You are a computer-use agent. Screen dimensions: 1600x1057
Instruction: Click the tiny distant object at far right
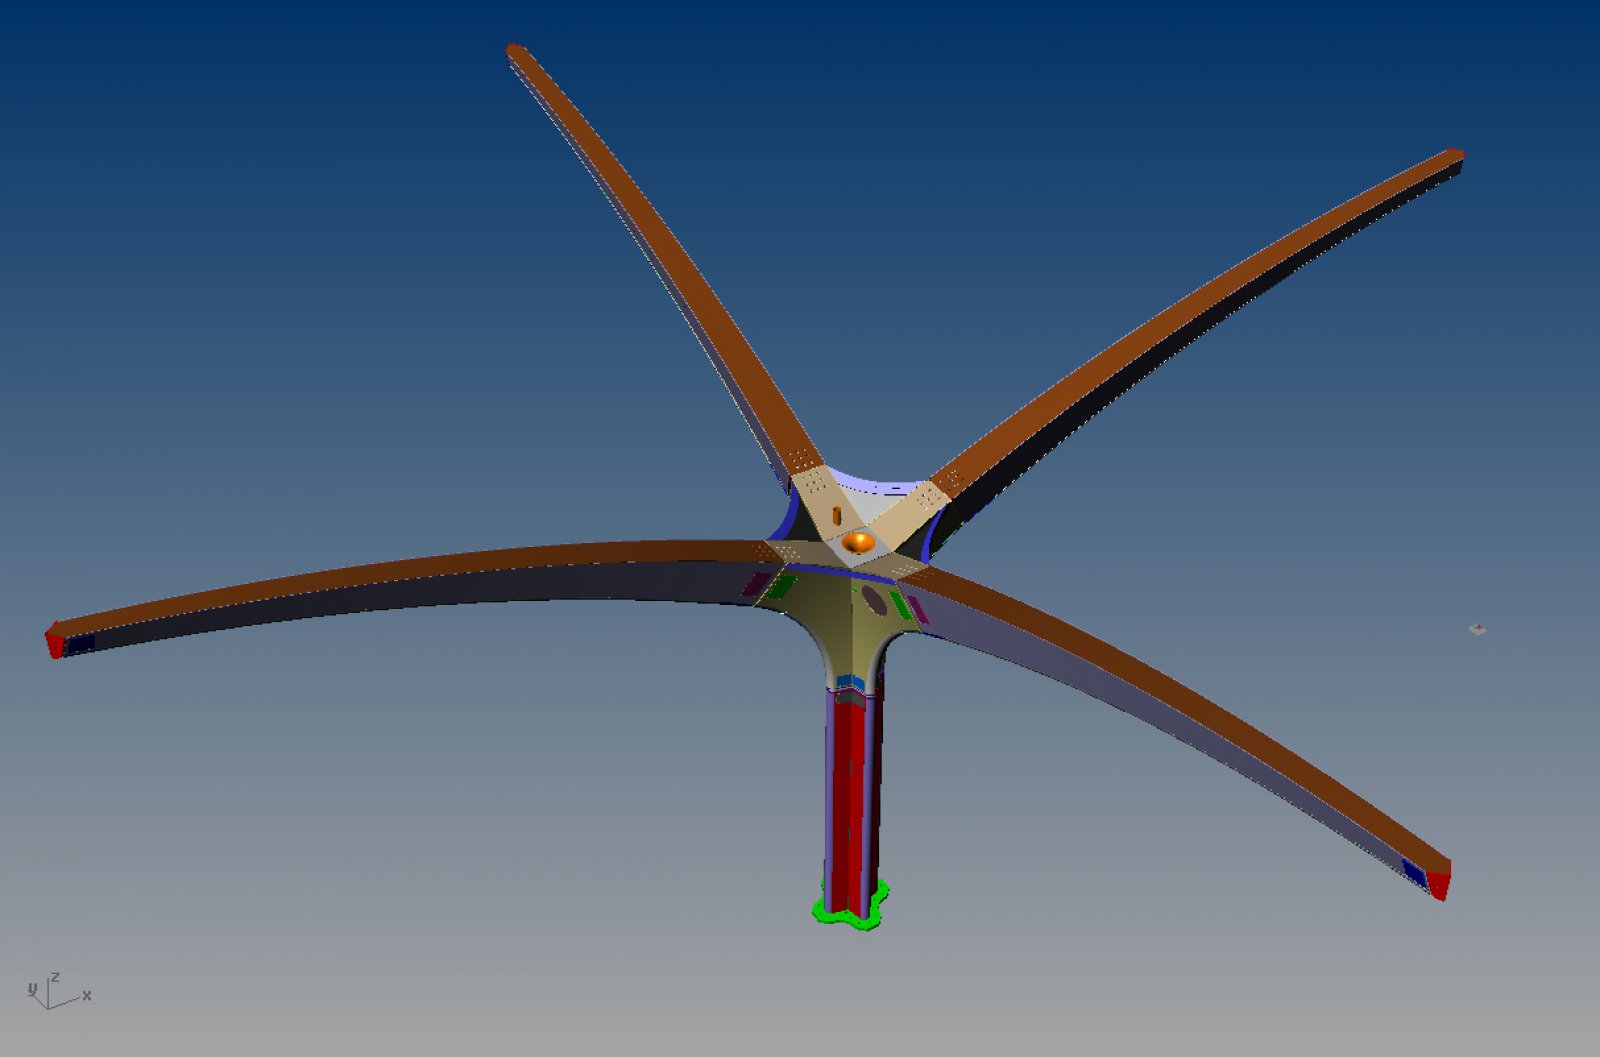point(1477,629)
